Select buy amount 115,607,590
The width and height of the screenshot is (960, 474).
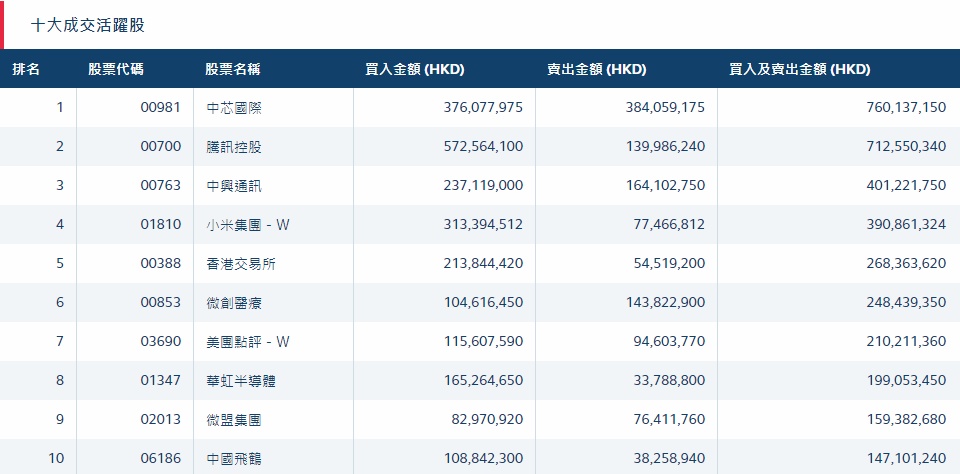[x=483, y=341]
